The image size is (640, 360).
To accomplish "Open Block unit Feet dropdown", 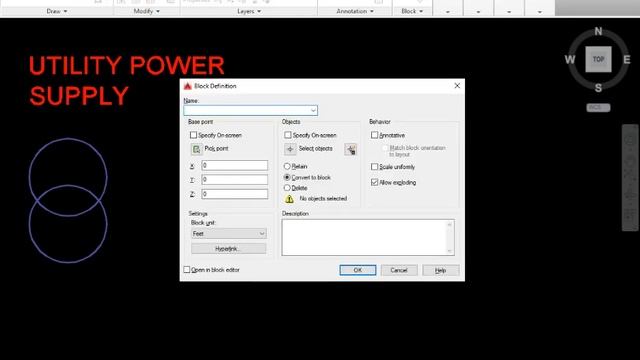I will (229, 233).
